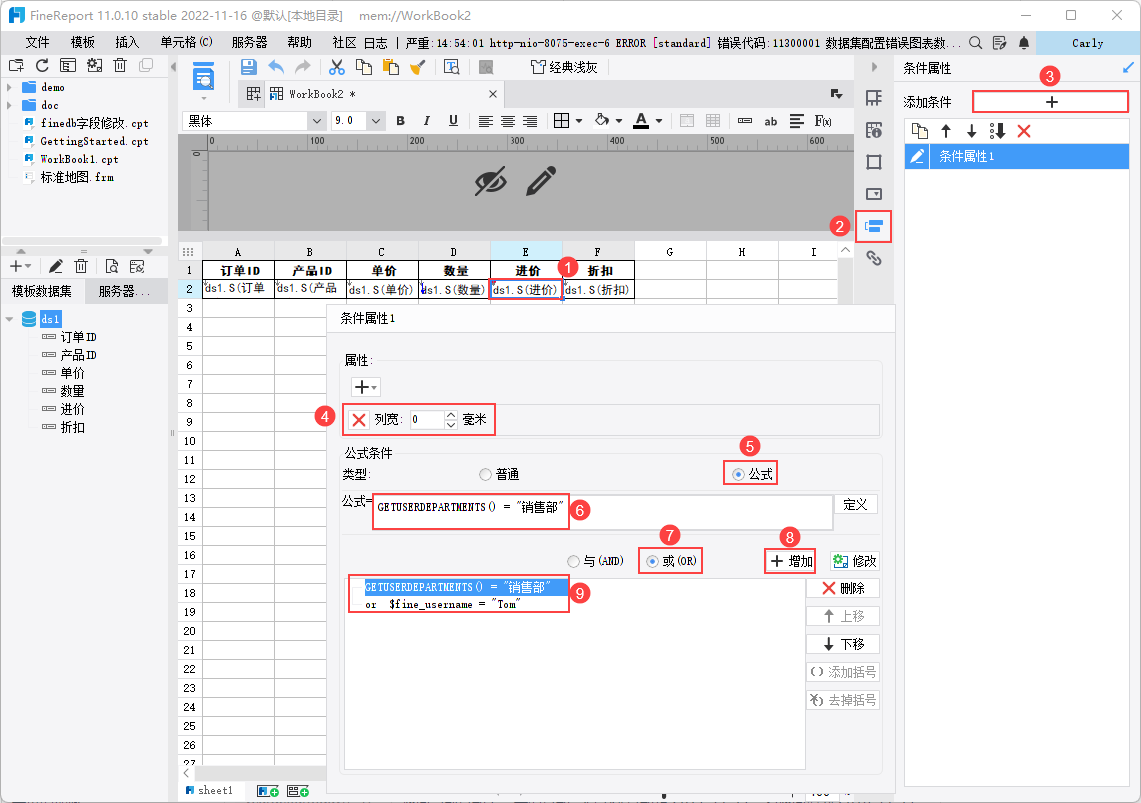
Task: Switch to 服务器 dataset tab
Action: point(124,291)
